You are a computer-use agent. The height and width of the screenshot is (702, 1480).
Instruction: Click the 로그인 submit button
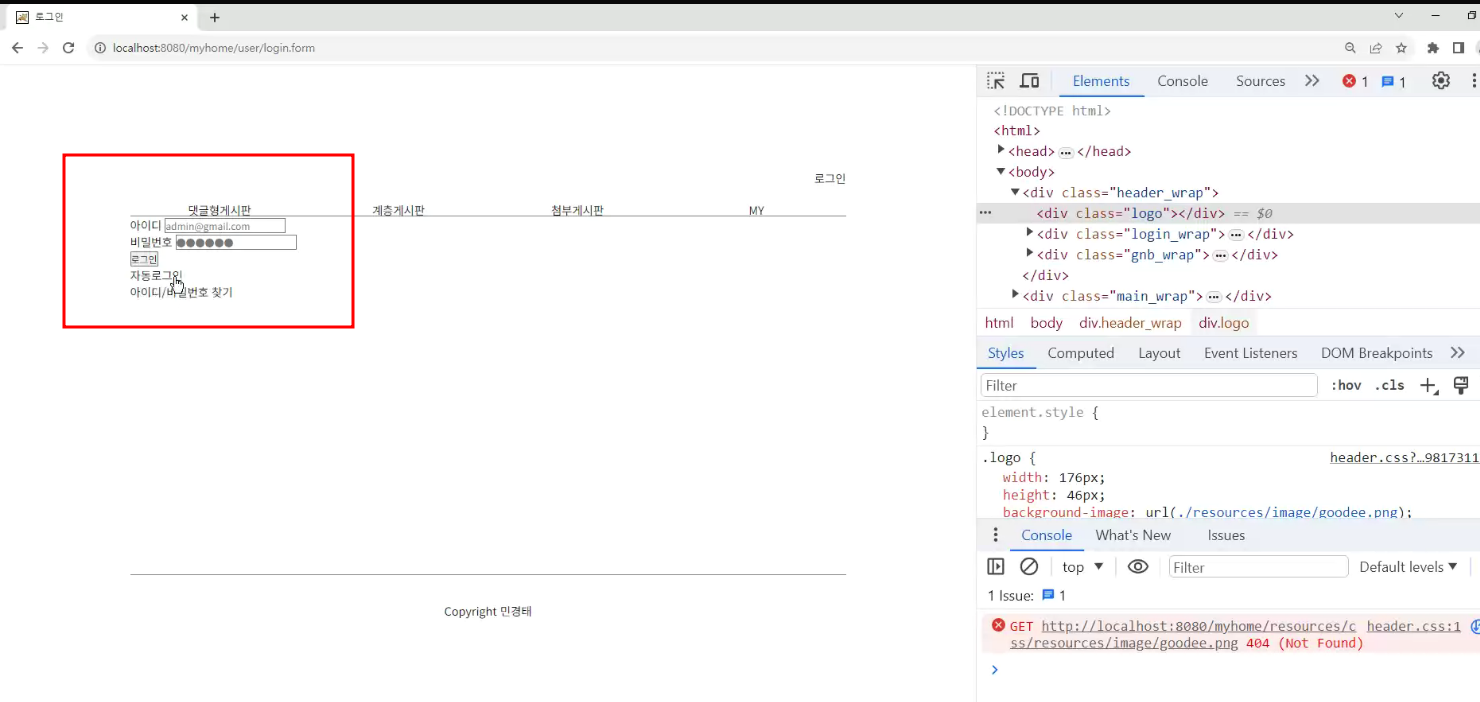click(144, 259)
